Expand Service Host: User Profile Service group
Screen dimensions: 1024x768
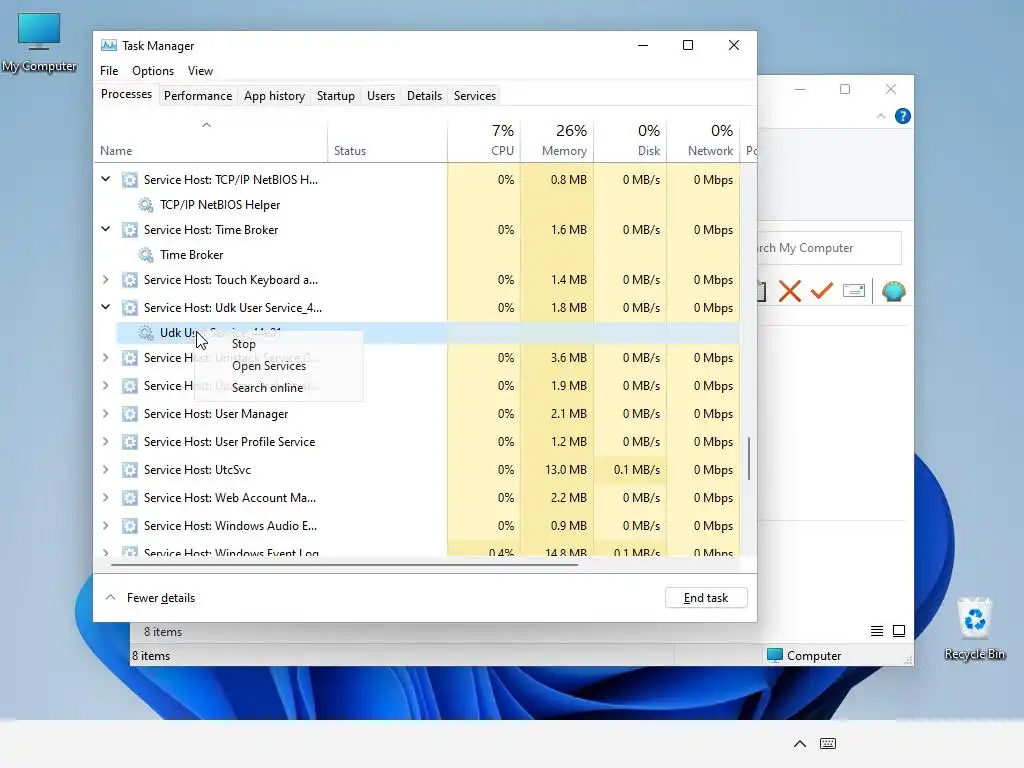point(106,442)
